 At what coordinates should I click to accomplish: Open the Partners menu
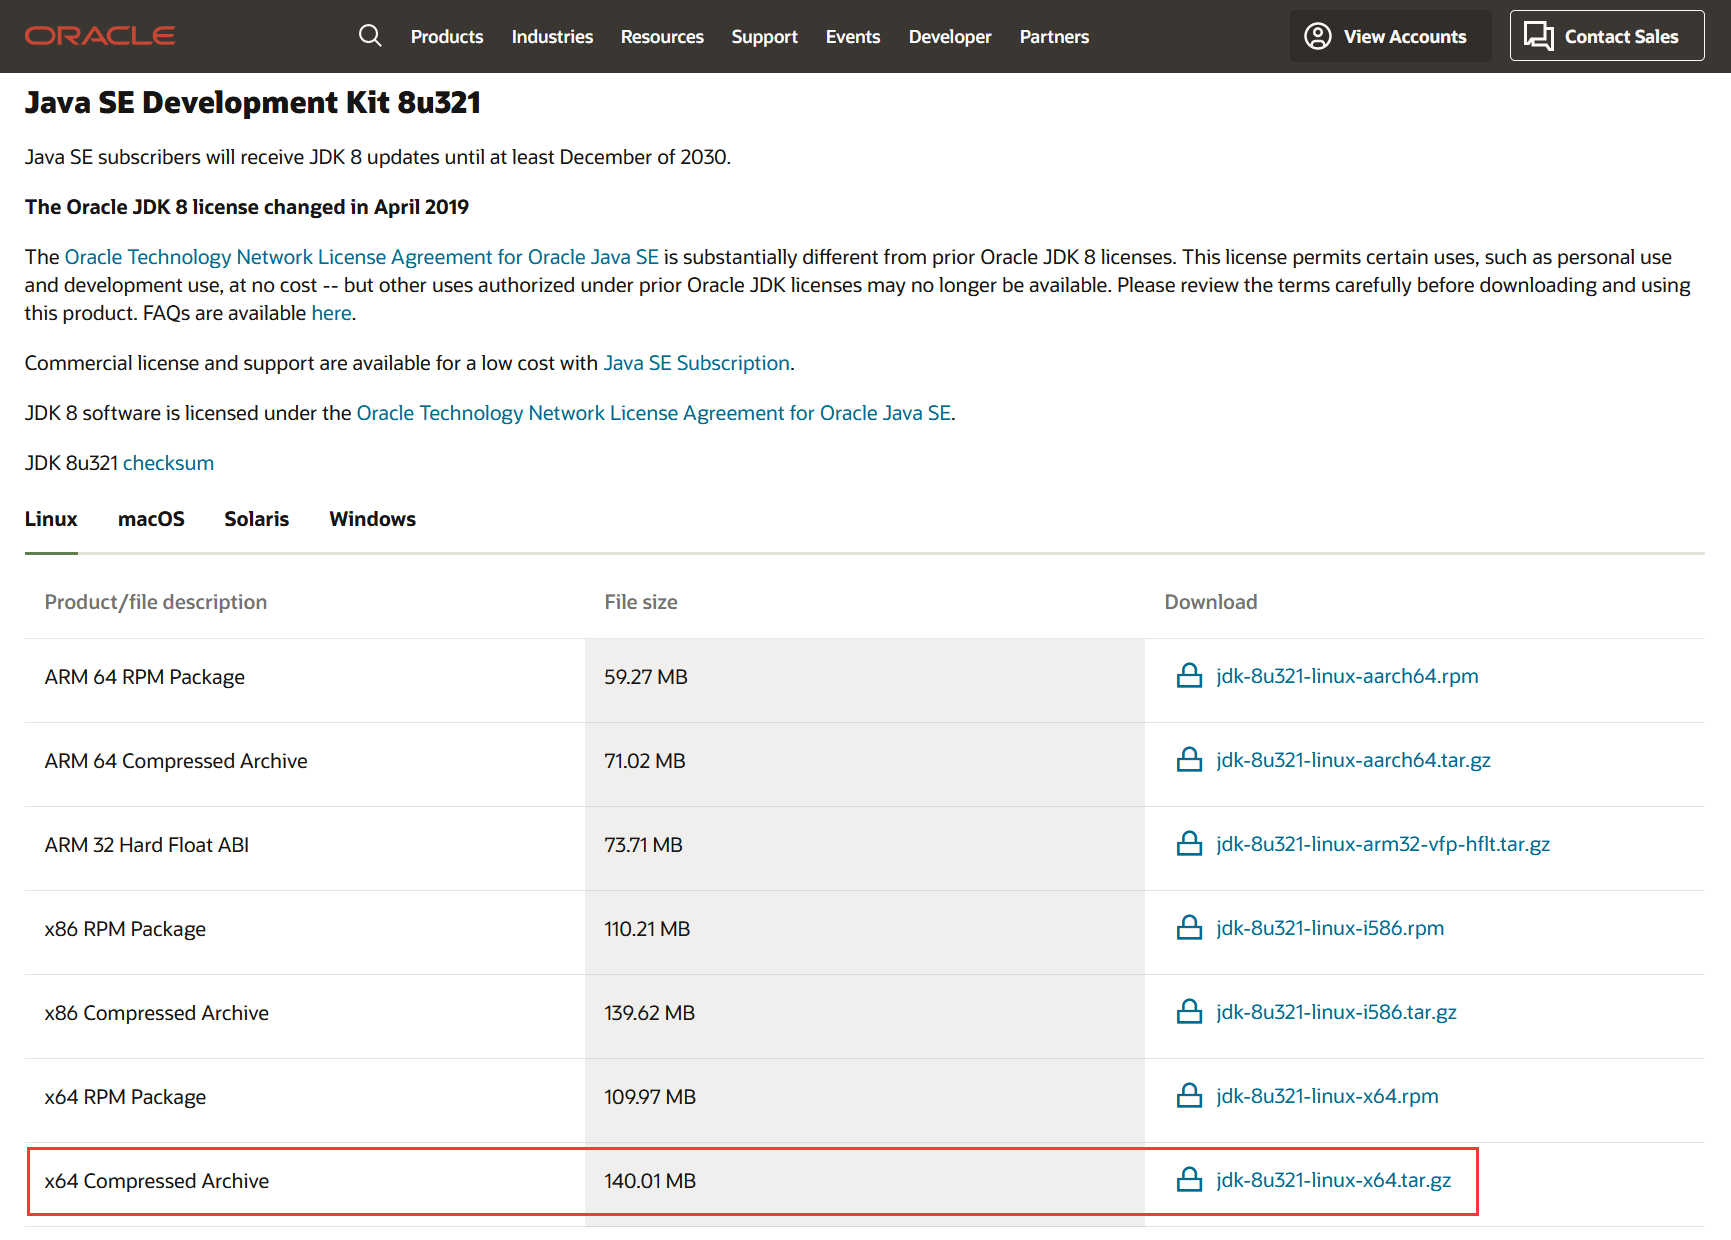(1054, 37)
